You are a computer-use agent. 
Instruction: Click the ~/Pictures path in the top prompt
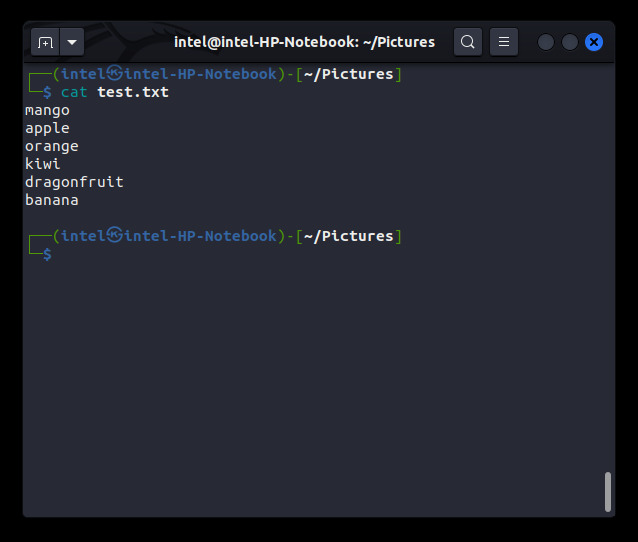[x=348, y=74]
